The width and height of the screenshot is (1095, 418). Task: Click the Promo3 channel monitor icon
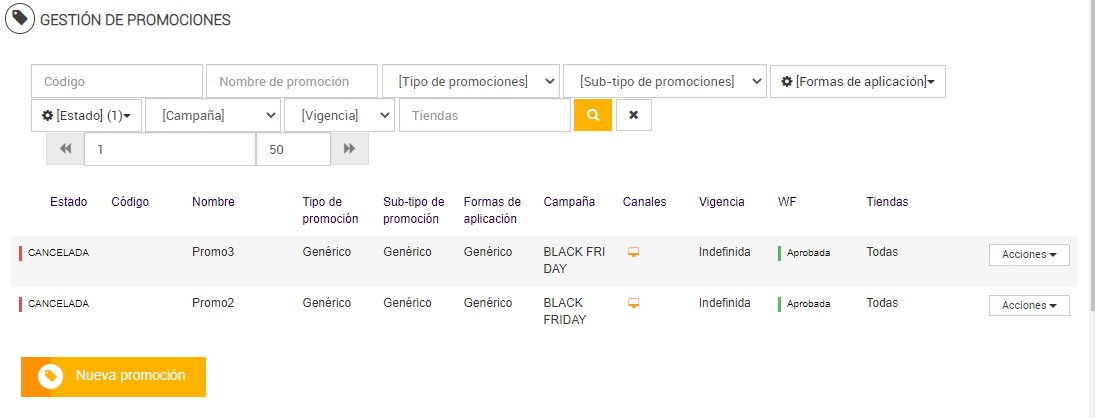pyautogui.click(x=633, y=252)
